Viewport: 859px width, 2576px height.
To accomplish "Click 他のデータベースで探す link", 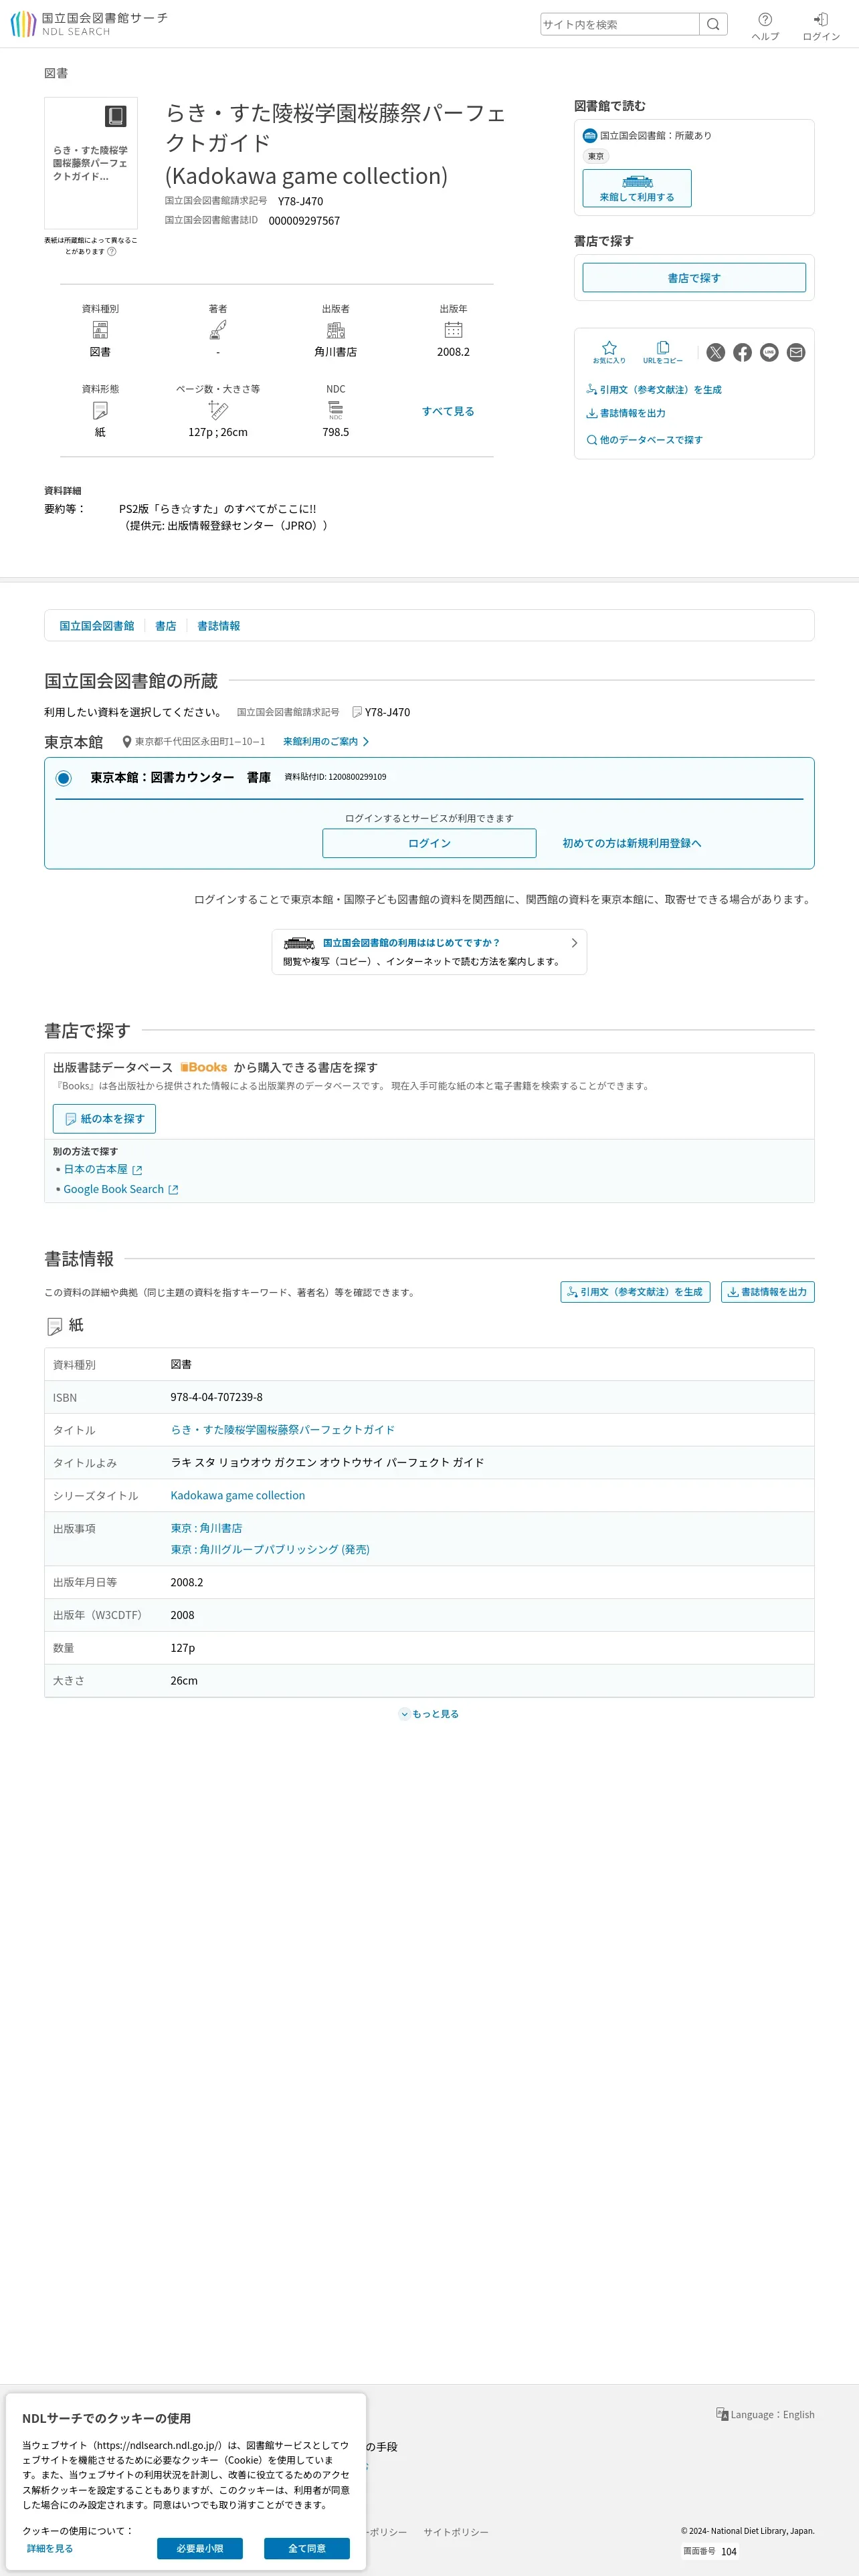I will (x=645, y=440).
